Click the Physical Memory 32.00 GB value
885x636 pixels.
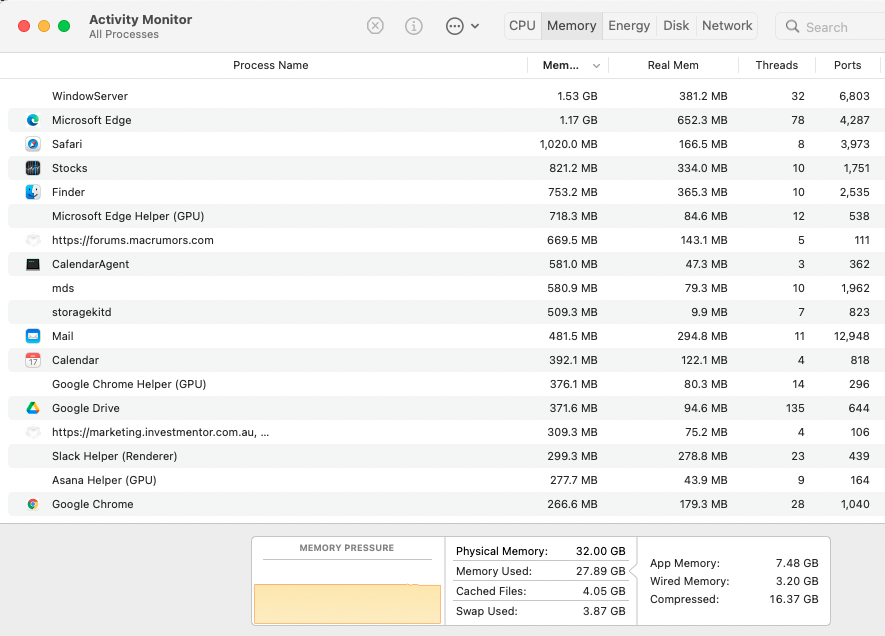pos(601,551)
